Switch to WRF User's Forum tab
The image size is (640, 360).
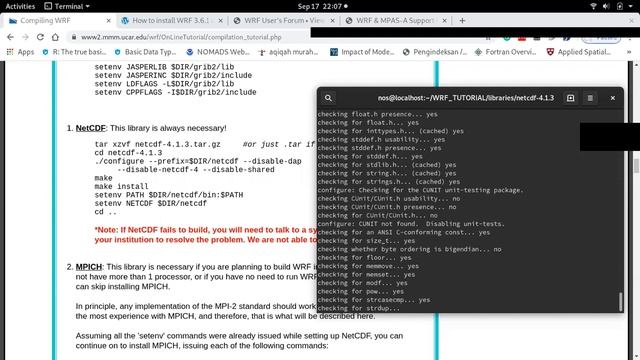[283, 20]
